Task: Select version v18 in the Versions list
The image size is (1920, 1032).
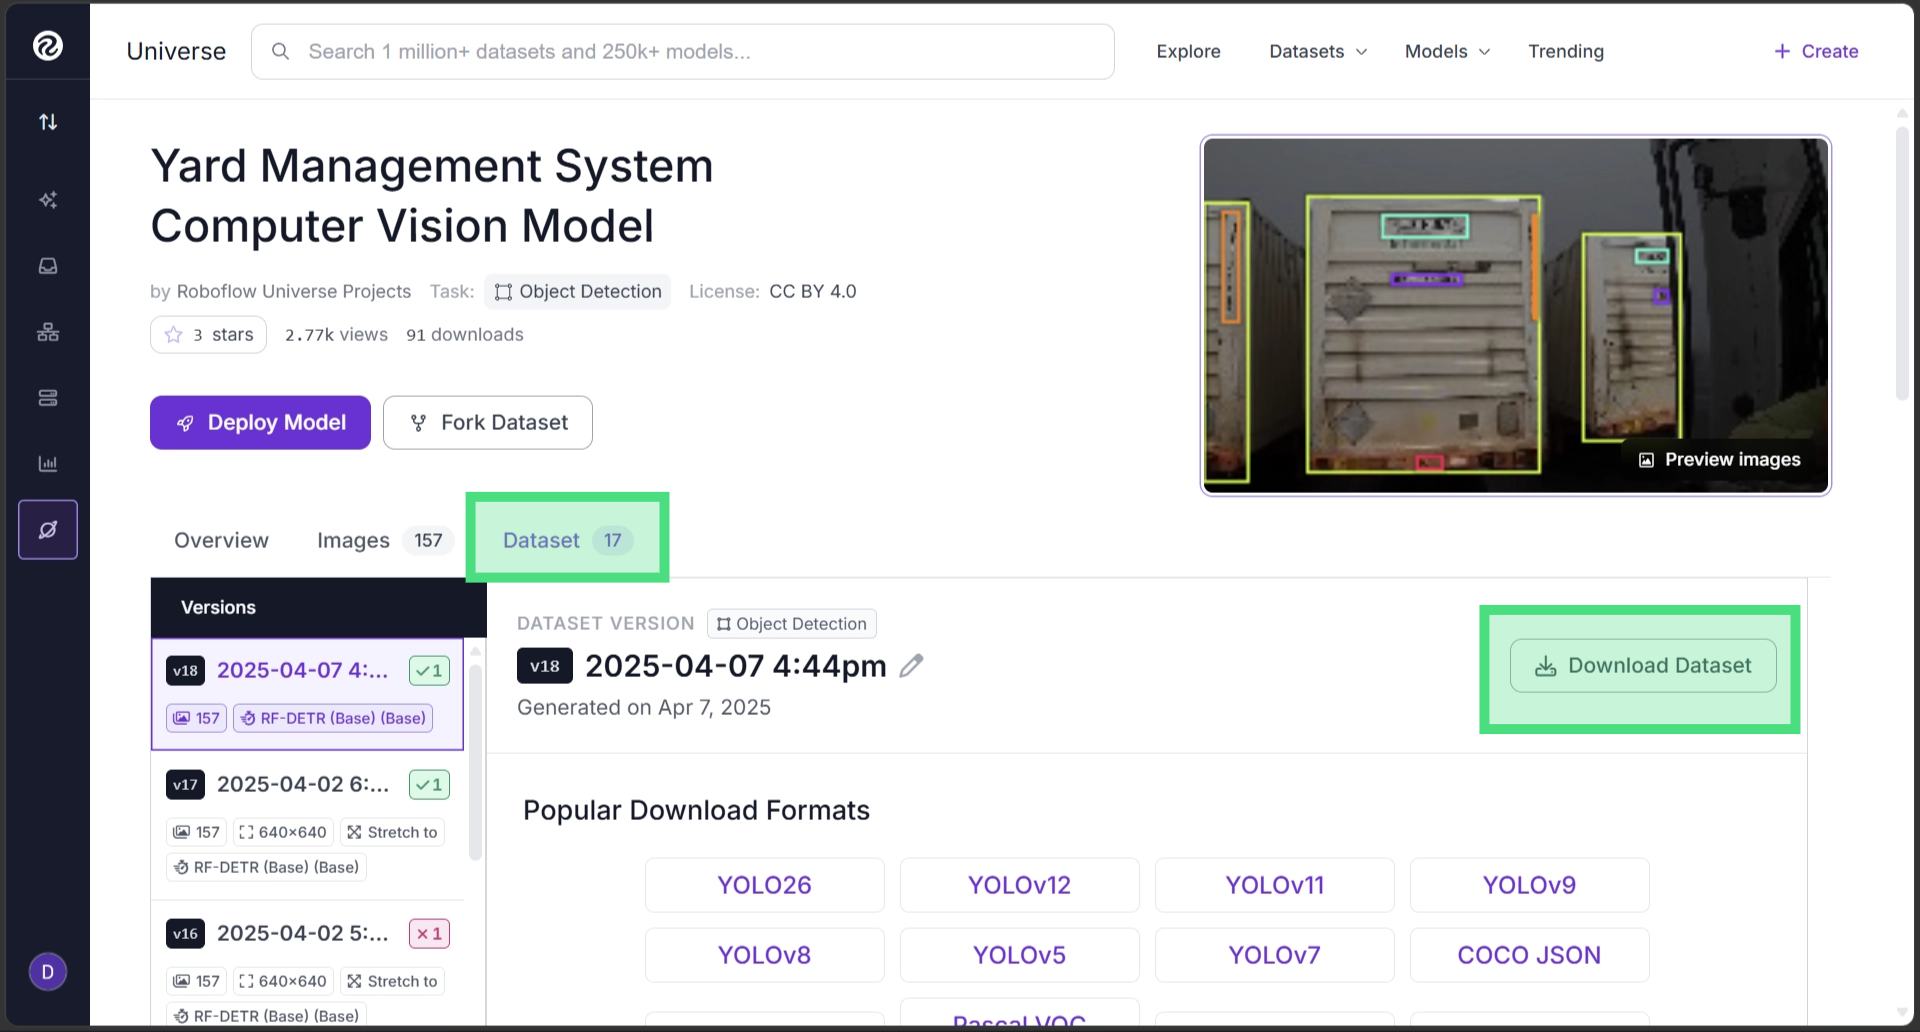Action: (x=307, y=694)
